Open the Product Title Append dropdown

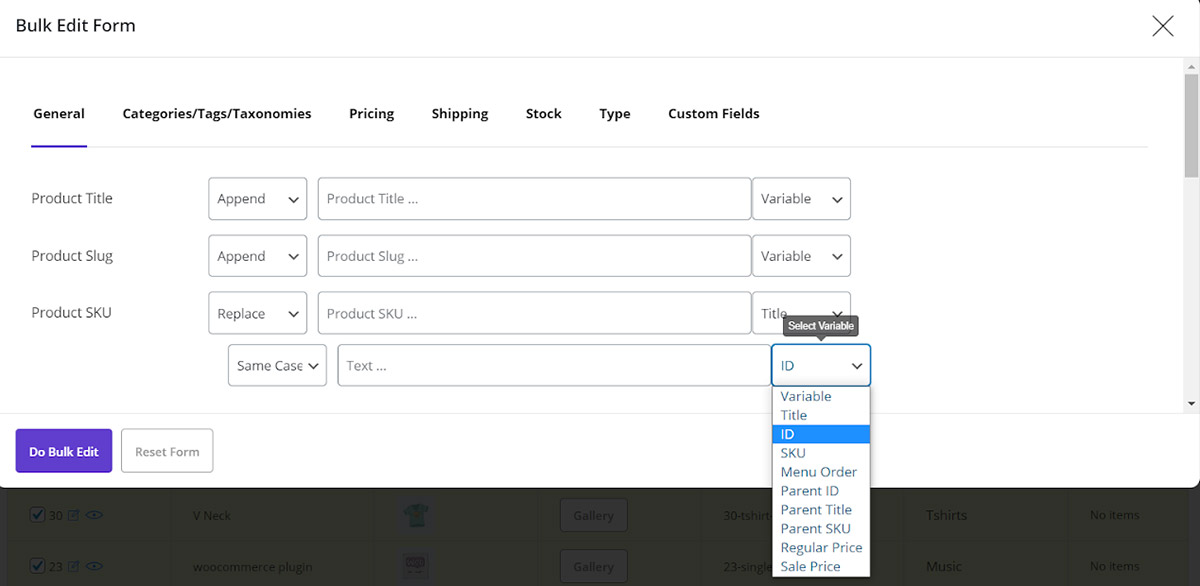[x=258, y=199]
